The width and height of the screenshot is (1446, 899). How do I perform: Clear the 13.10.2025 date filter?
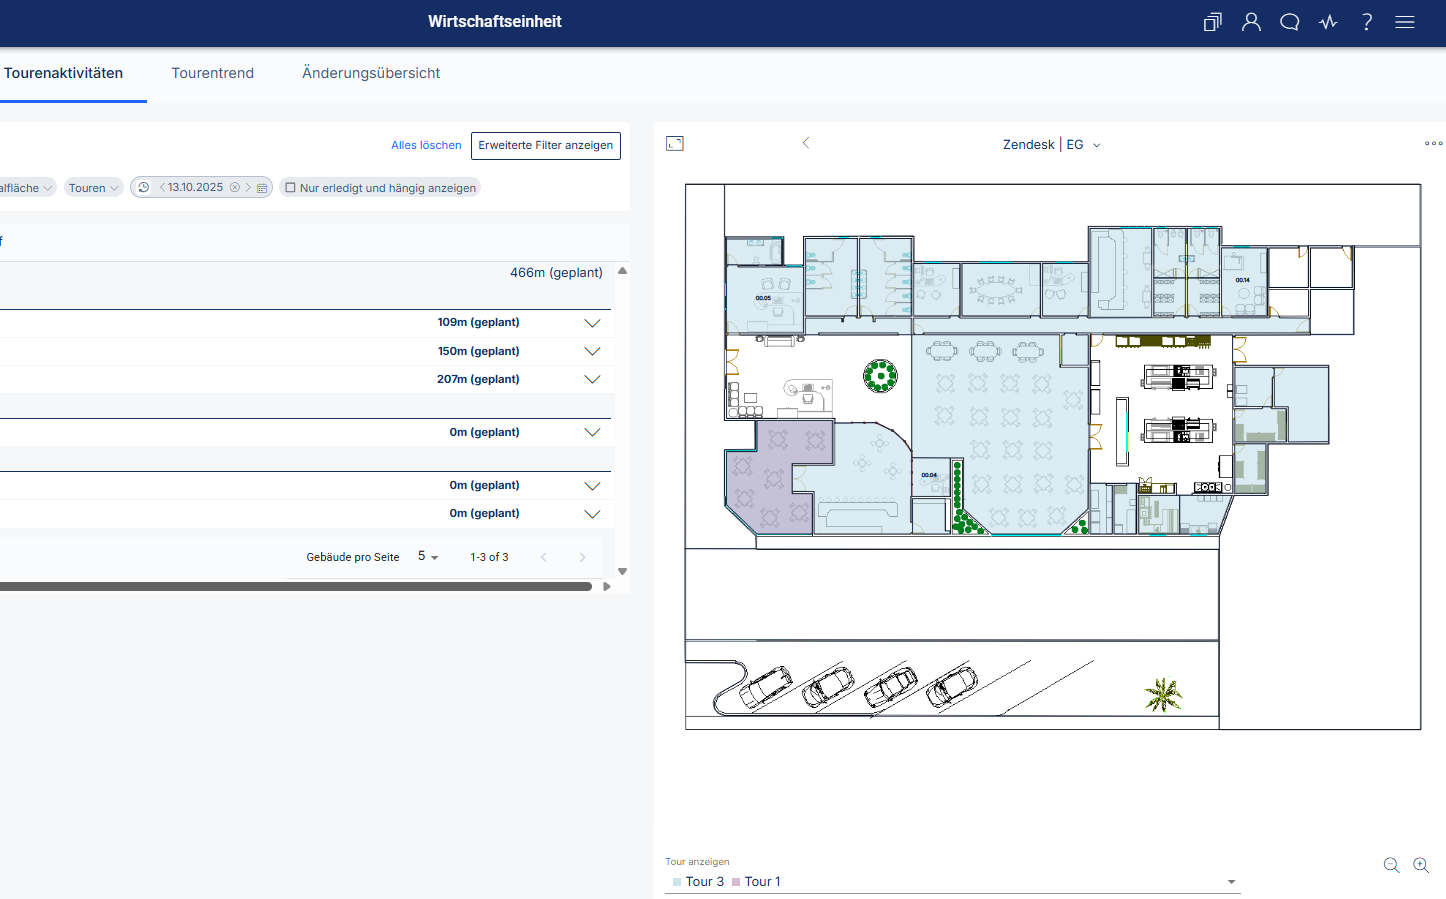(235, 187)
